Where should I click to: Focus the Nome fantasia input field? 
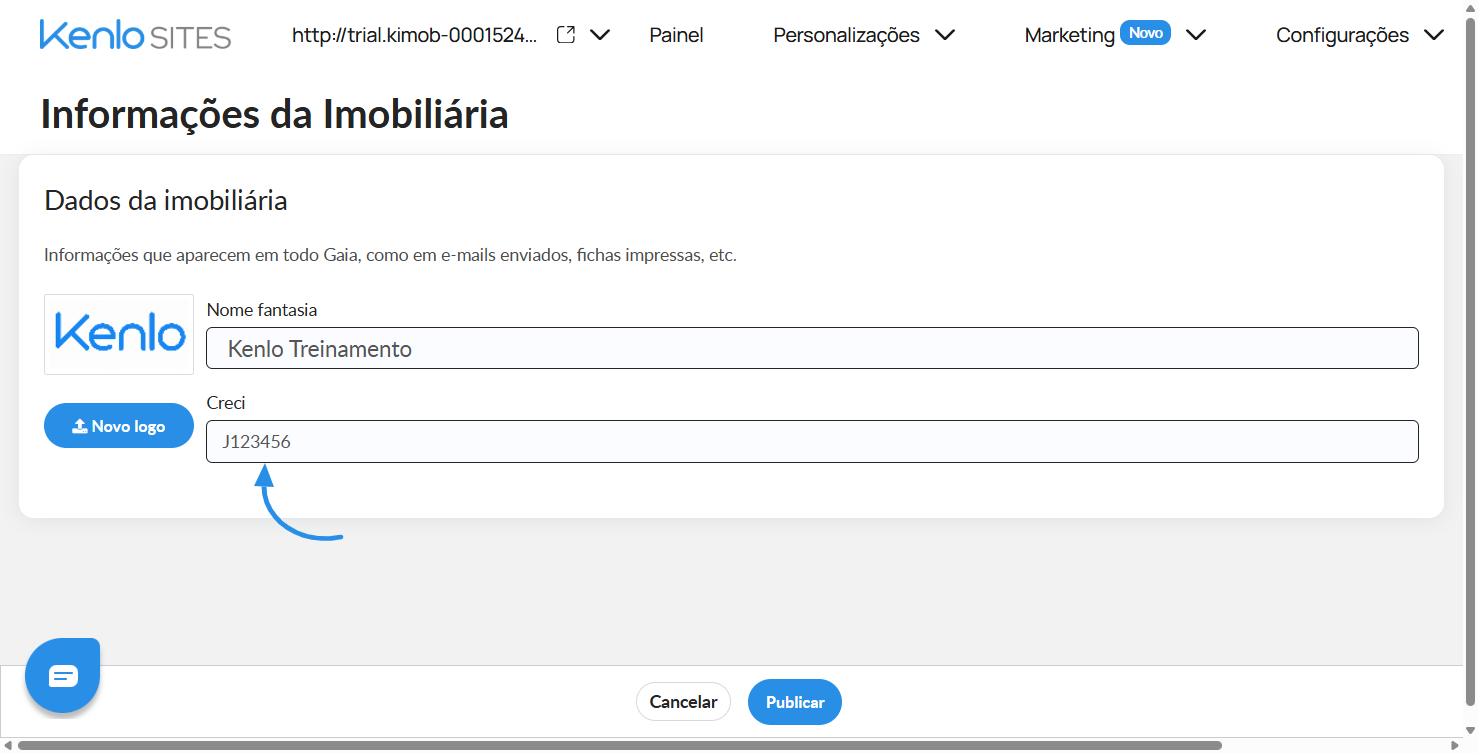(812, 348)
